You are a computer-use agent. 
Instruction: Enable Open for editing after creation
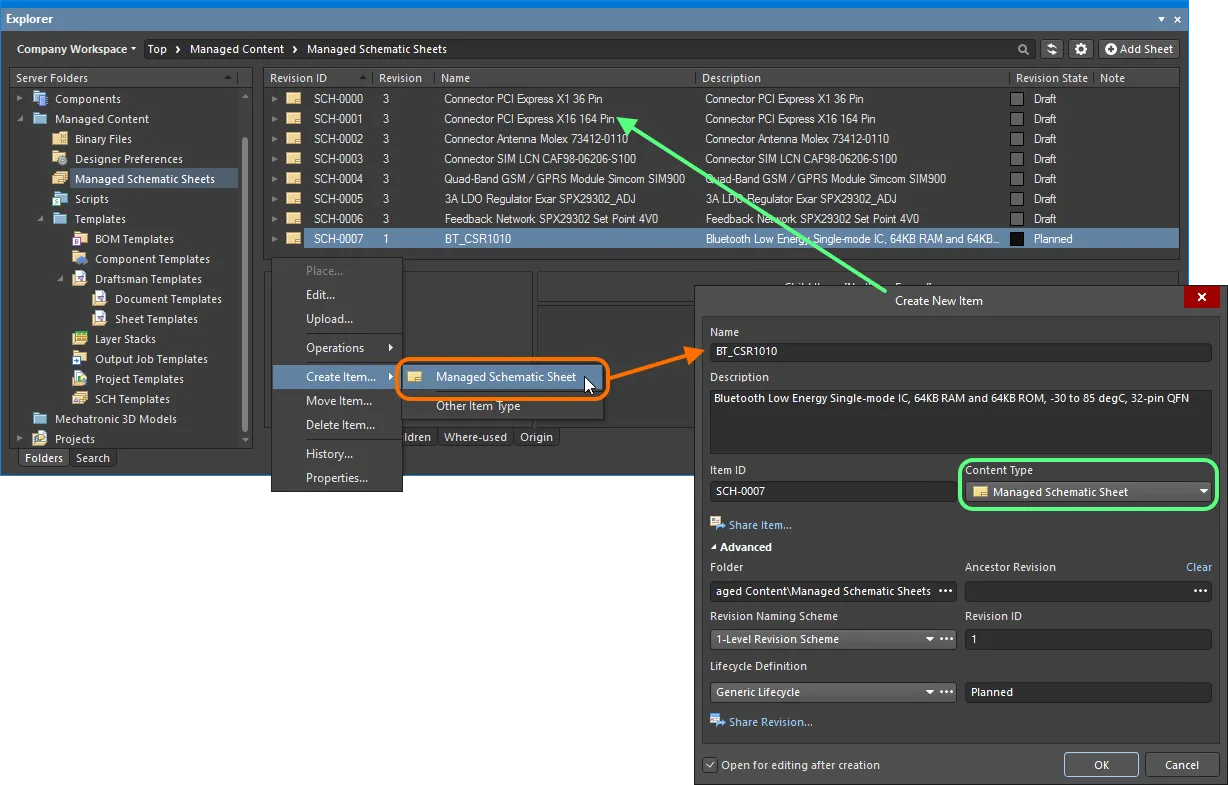point(711,765)
